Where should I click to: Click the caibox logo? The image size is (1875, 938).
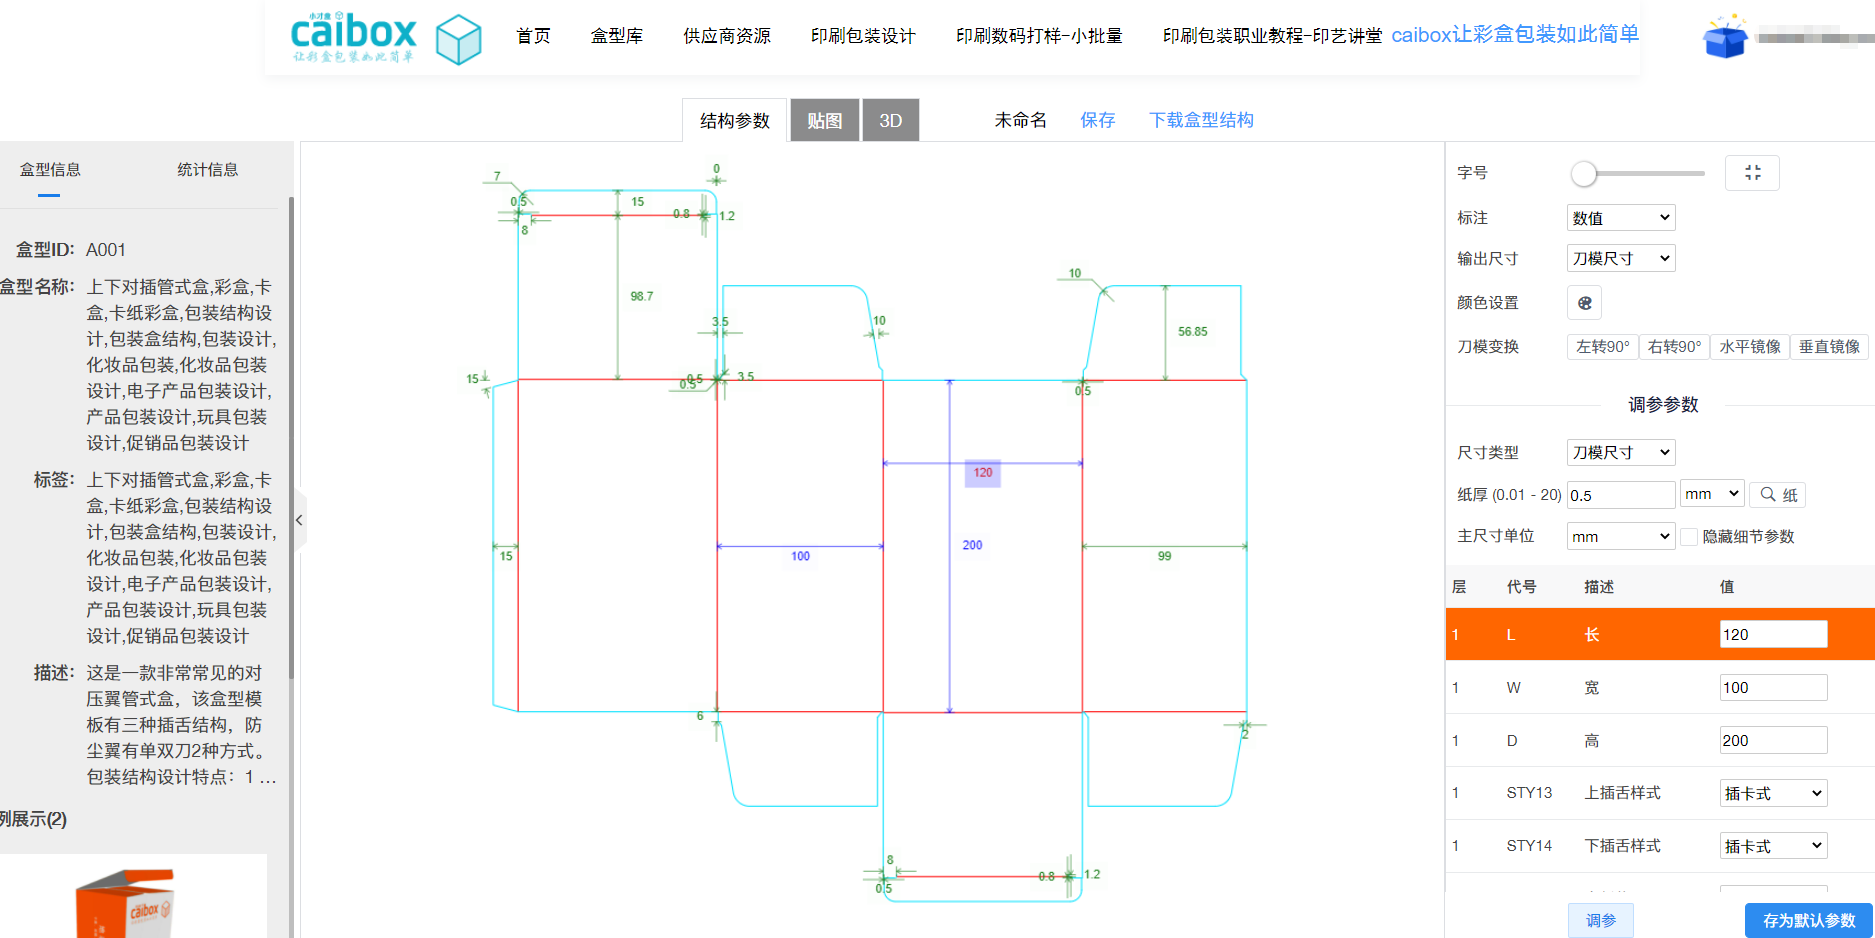(x=353, y=37)
